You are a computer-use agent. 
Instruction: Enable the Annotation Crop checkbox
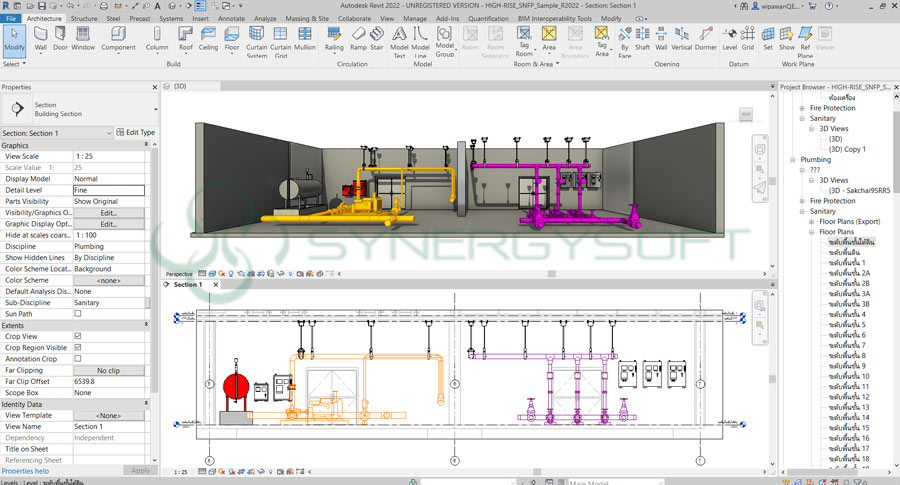pyautogui.click(x=78, y=358)
